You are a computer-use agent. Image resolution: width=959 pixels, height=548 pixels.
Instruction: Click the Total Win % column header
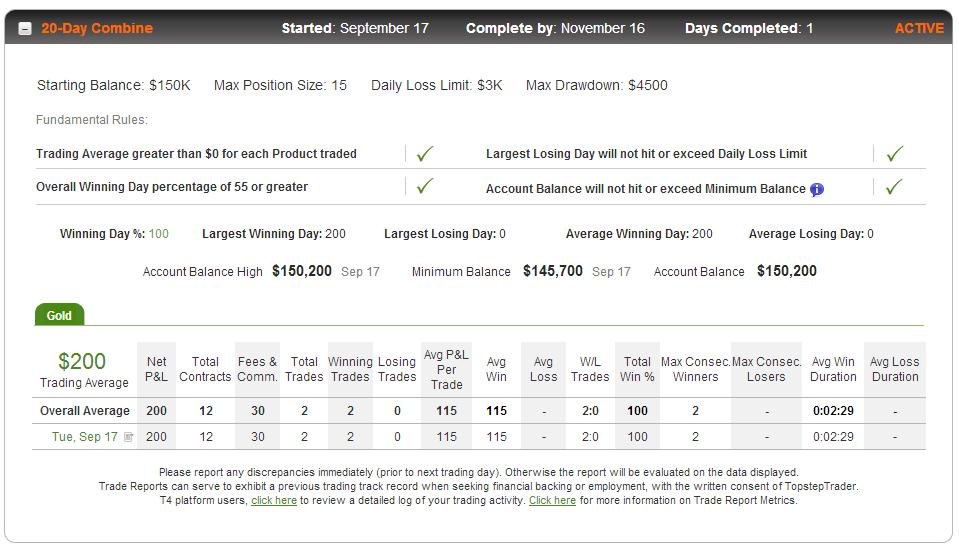click(637, 369)
